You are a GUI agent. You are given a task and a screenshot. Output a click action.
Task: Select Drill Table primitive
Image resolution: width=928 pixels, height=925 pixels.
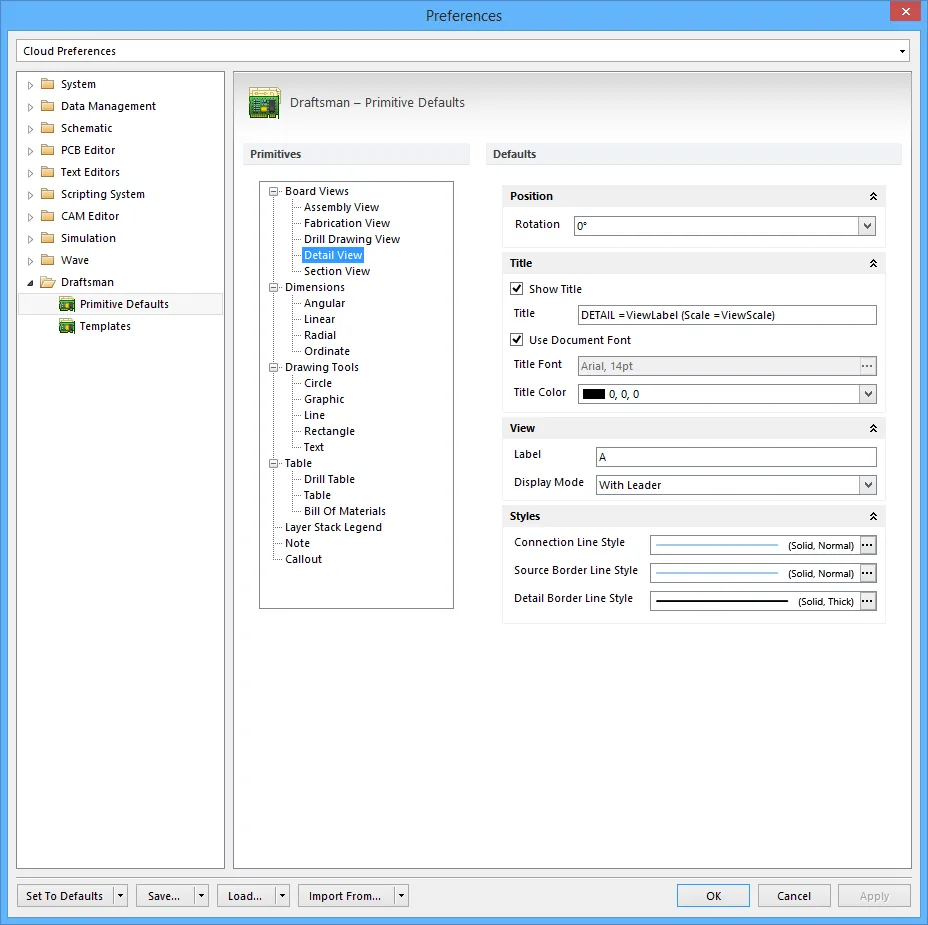pyautogui.click(x=329, y=479)
